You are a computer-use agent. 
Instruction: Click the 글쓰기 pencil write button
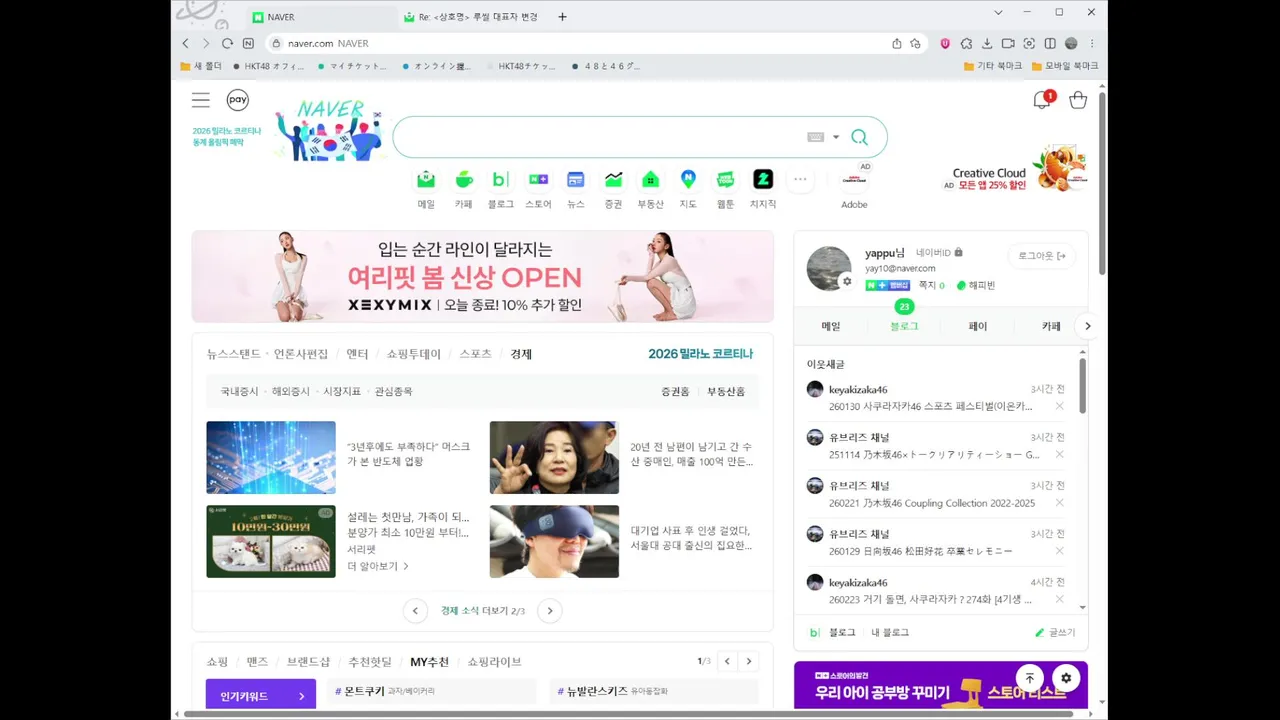pos(1055,632)
